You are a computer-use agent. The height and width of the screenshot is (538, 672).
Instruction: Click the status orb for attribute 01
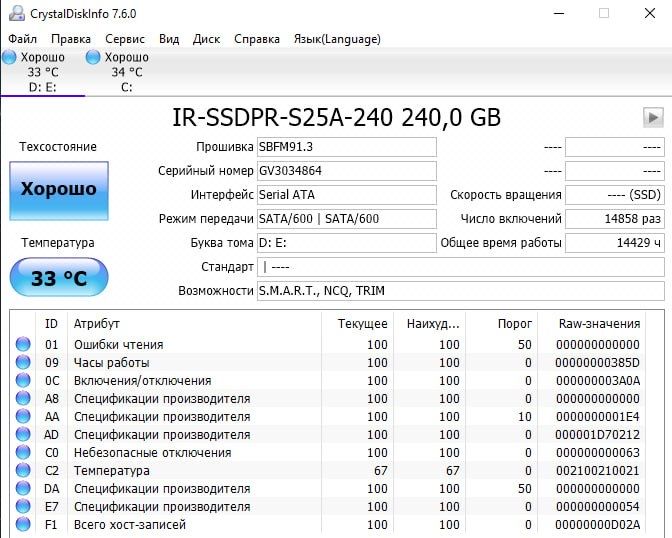coord(23,344)
